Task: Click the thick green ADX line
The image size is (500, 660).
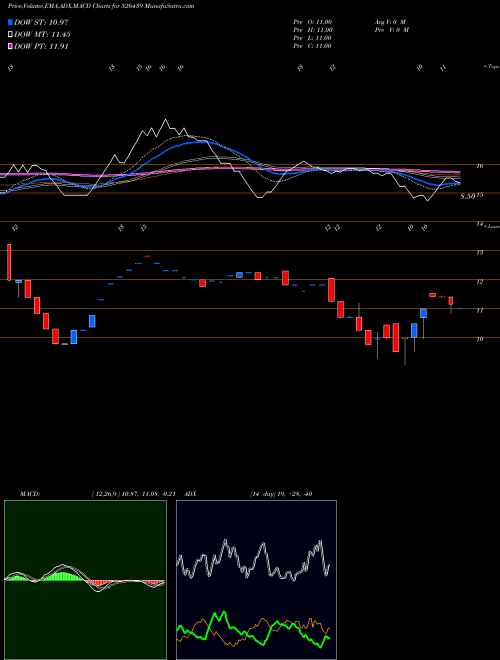Action: (253, 629)
